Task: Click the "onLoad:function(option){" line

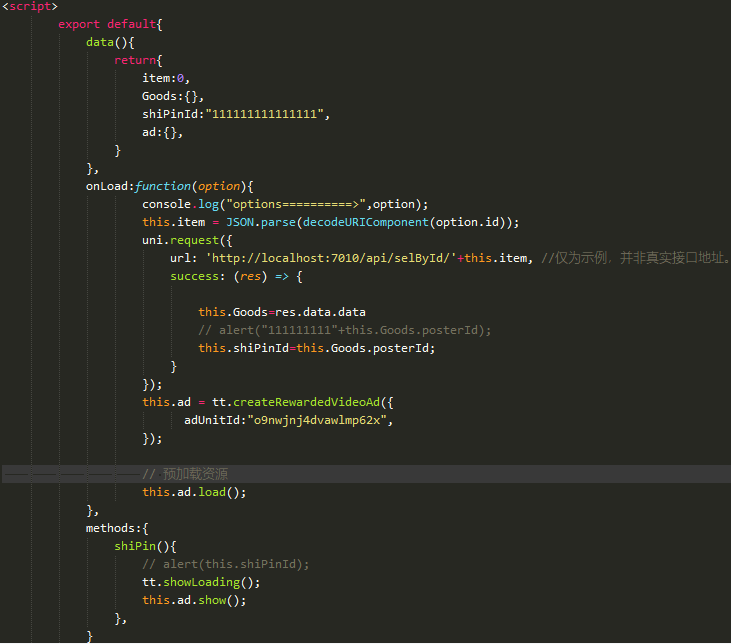Action: pos(170,187)
